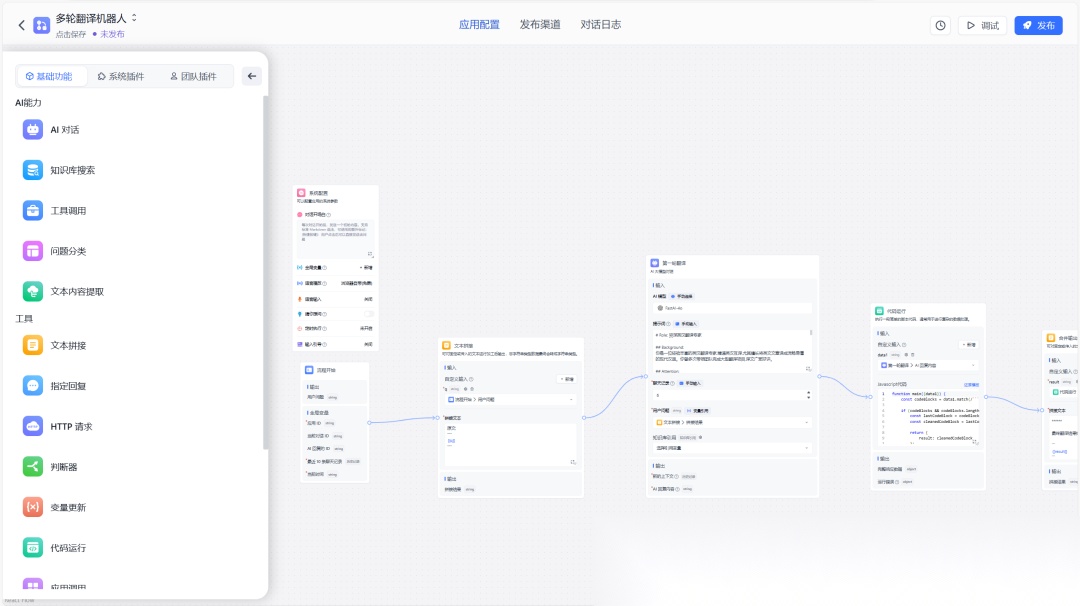Go back with the header left arrow

coord(21,25)
